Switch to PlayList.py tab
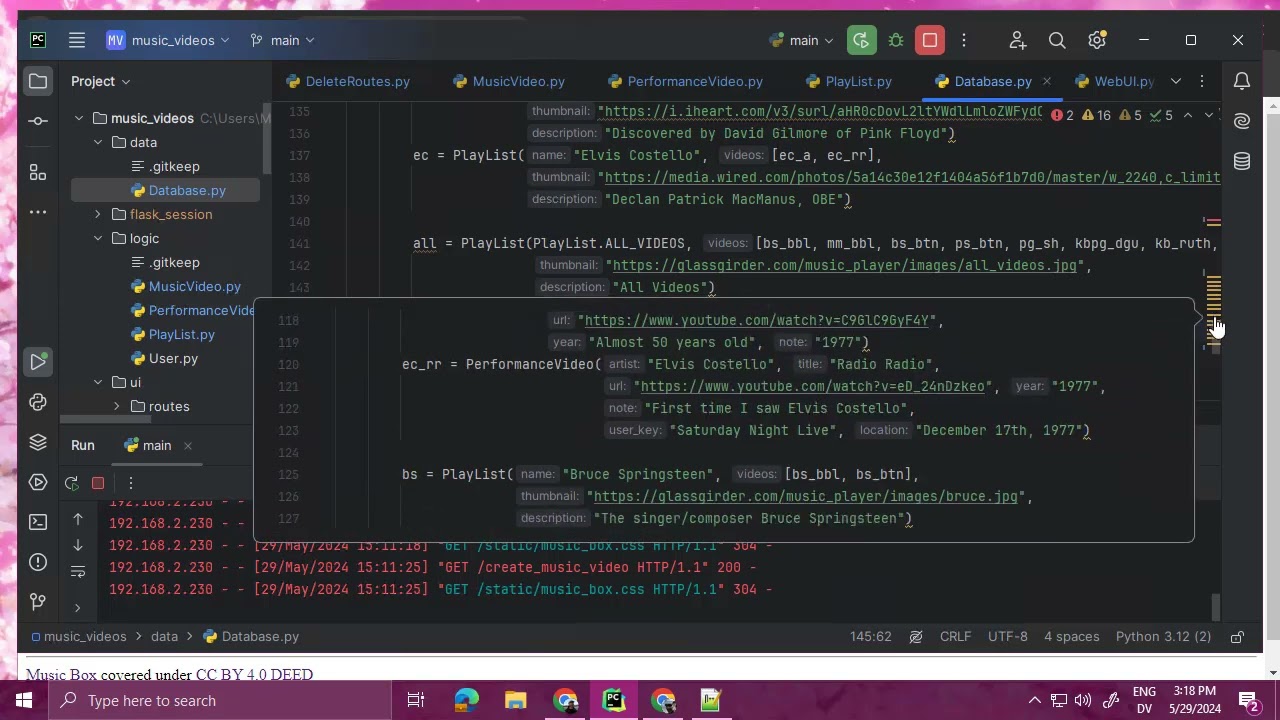1280x720 pixels. tap(849, 81)
